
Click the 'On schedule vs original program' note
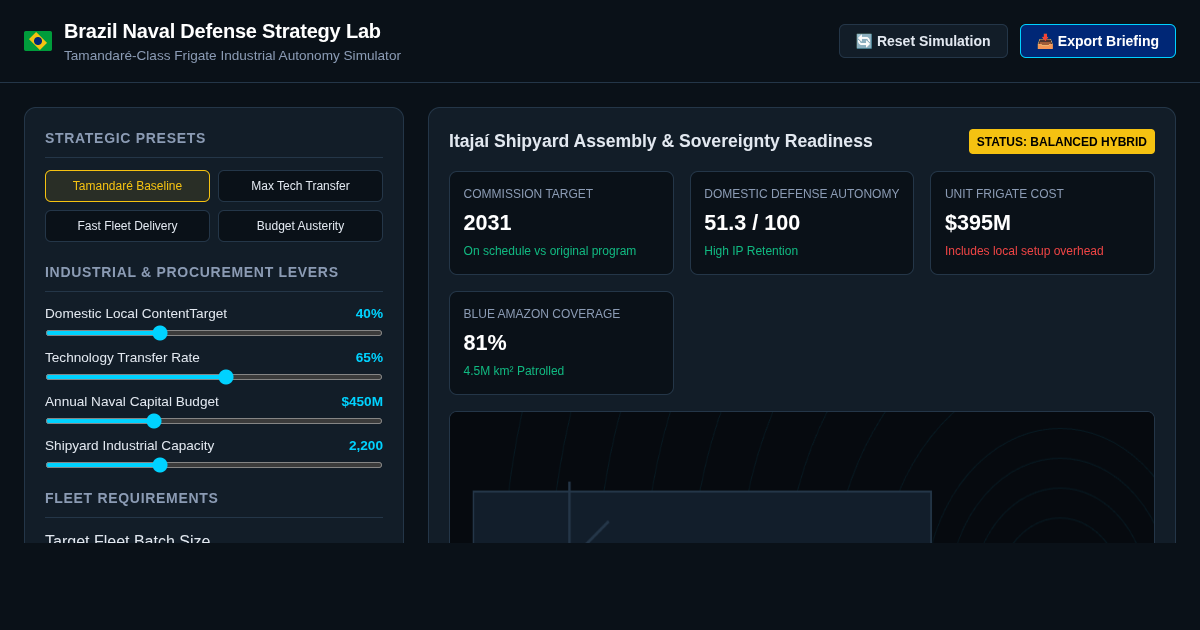(550, 251)
